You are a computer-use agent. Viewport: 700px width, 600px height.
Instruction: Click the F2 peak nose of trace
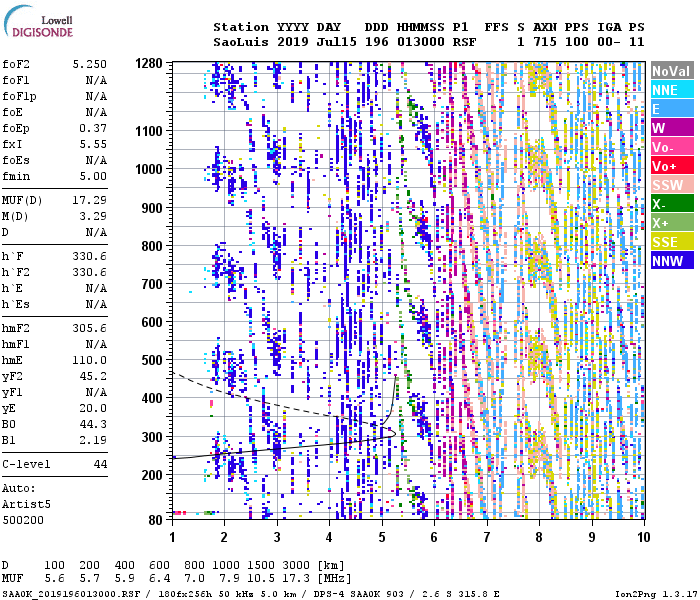pos(395,433)
